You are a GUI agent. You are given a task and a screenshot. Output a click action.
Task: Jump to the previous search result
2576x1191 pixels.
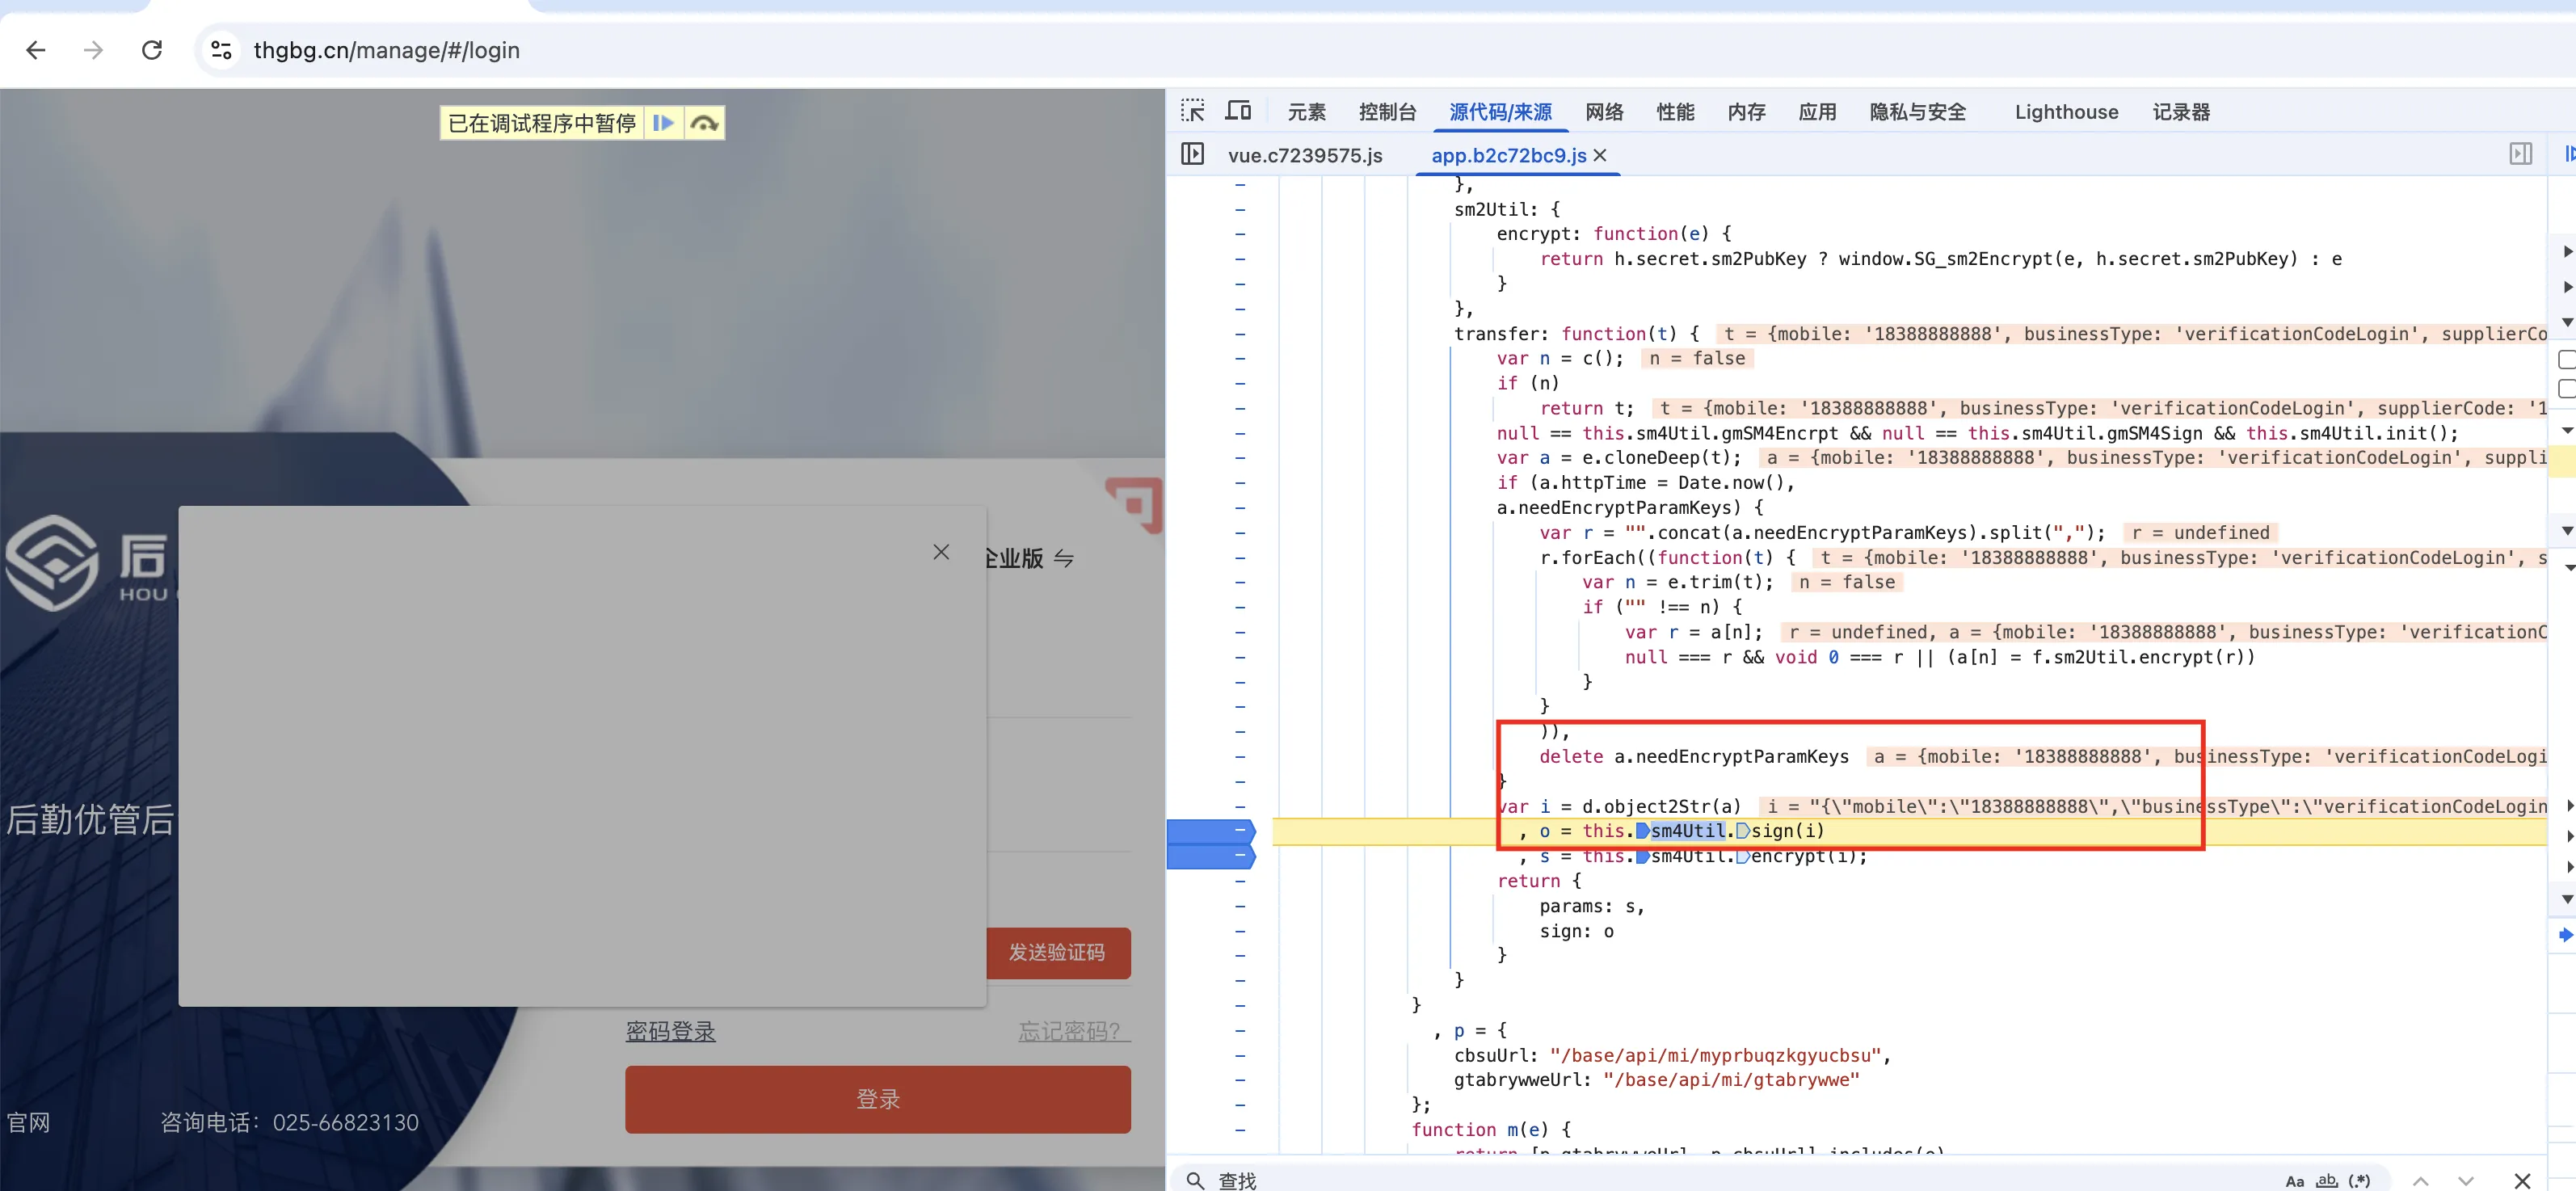[2420, 1181]
